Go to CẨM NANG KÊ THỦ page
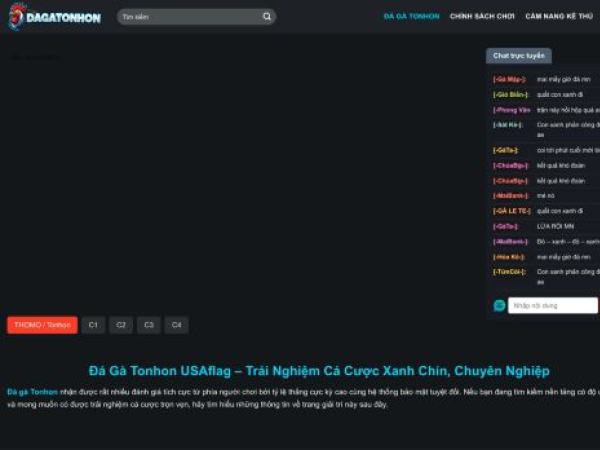This screenshot has width=600, height=450. 559,17
